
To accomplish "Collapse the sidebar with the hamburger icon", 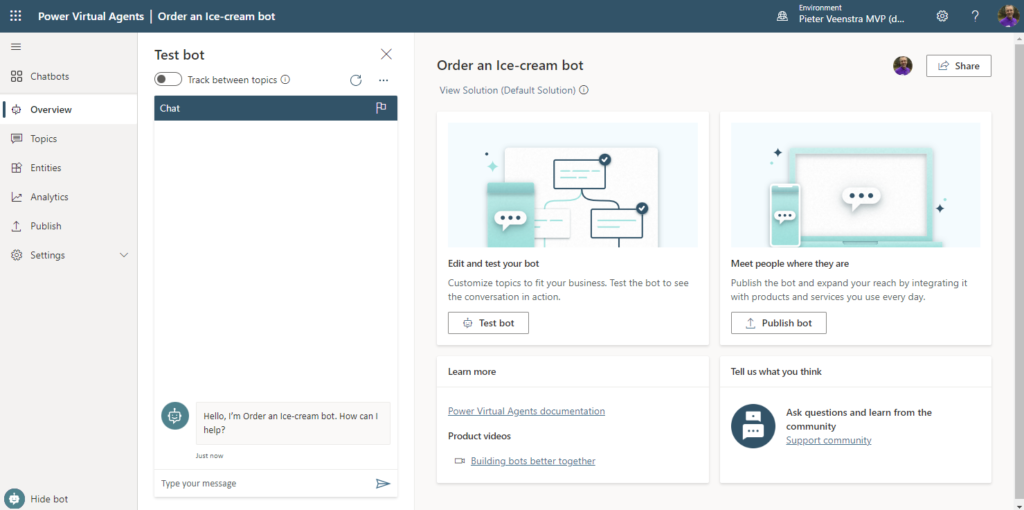I will coord(16,46).
